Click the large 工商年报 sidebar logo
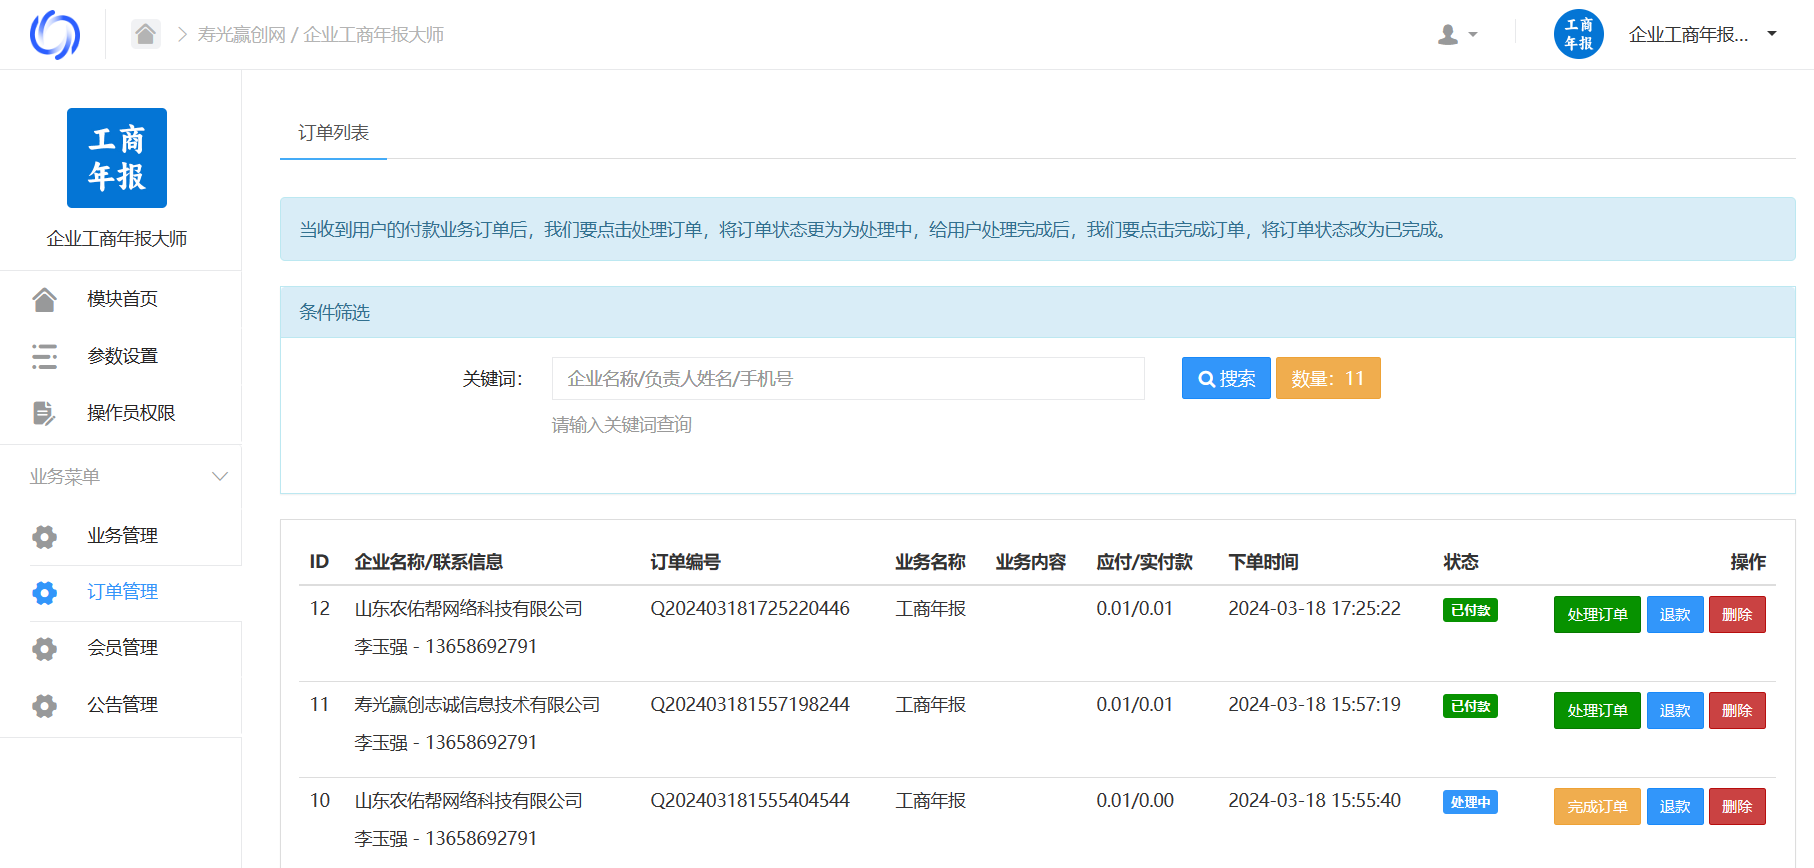The height and width of the screenshot is (868, 1814). [117, 158]
